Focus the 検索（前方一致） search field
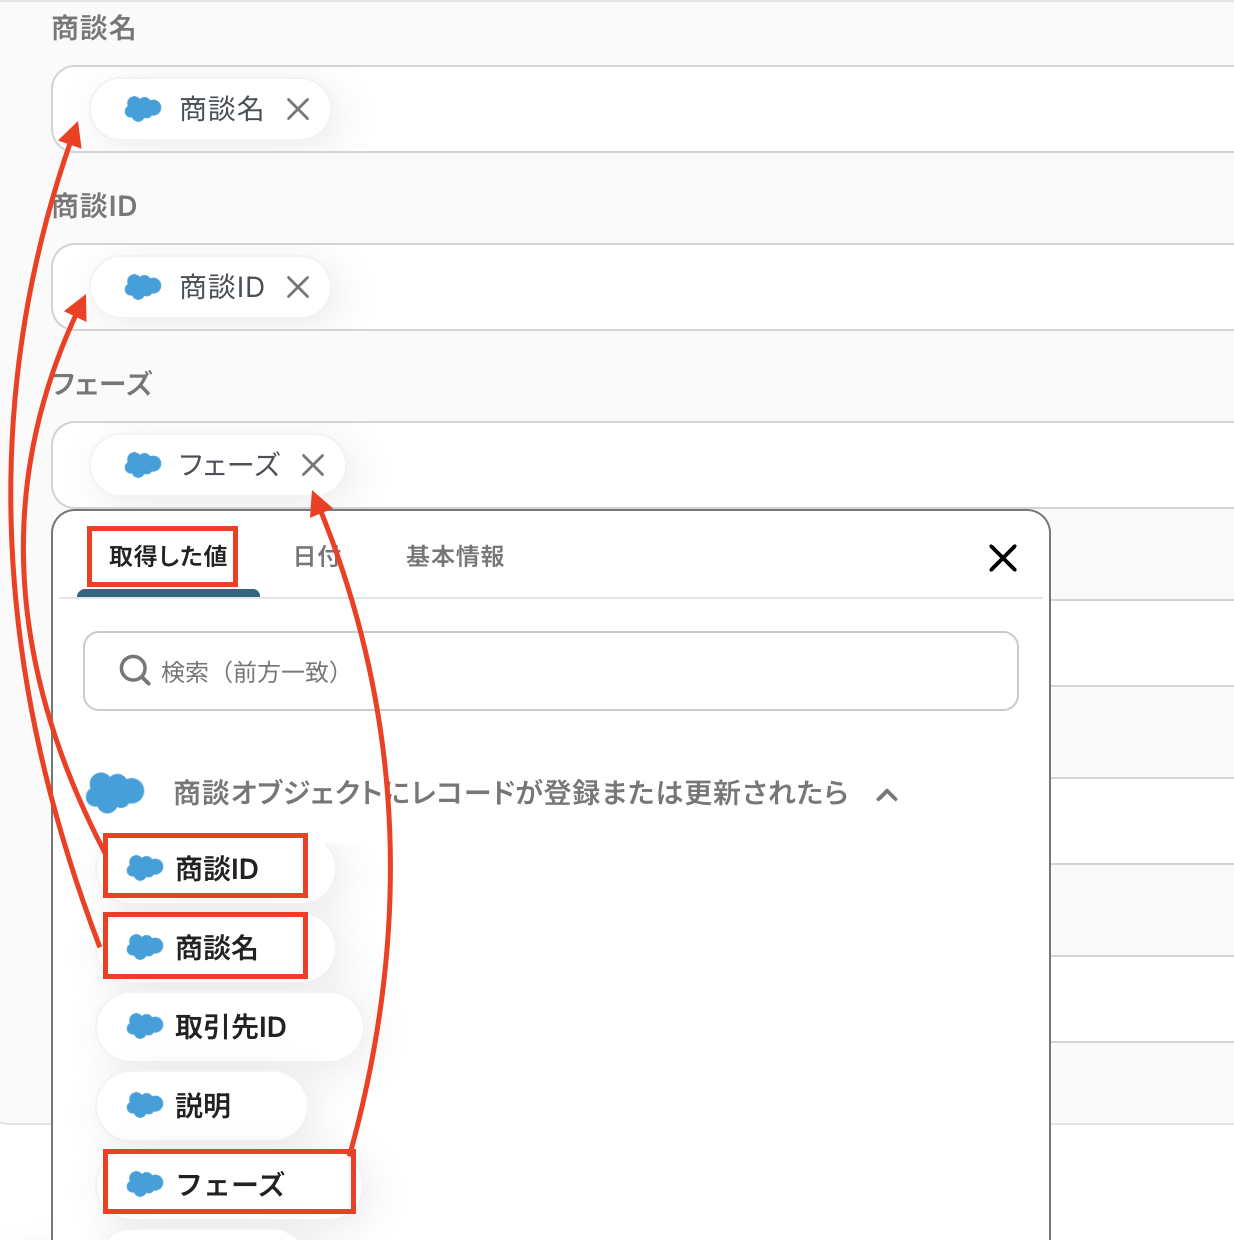The height and width of the screenshot is (1240, 1234). (x=551, y=671)
